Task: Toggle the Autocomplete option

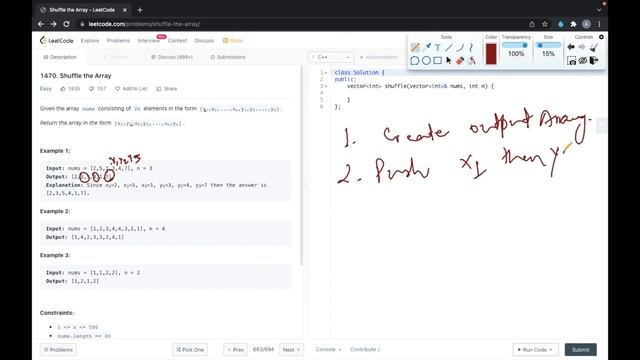Action: pyautogui.click(x=378, y=57)
